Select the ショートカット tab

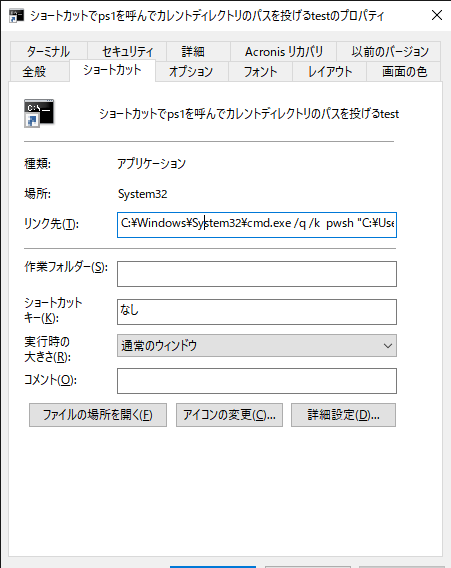[112, 70]
